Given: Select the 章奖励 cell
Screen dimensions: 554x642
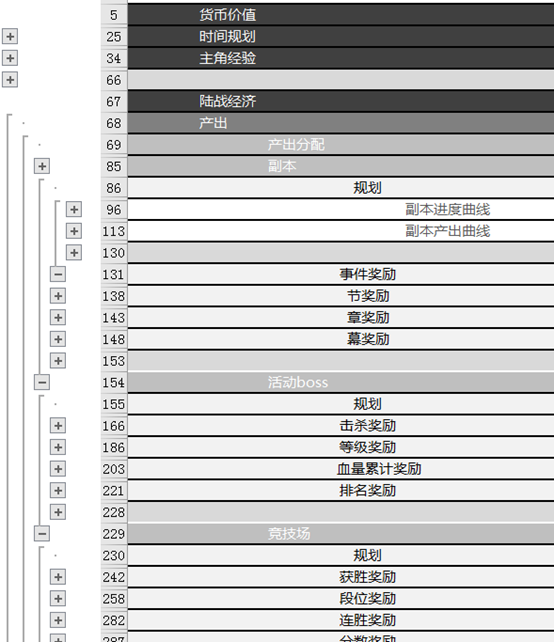Looking at the screenshot, I should (341, 317).
